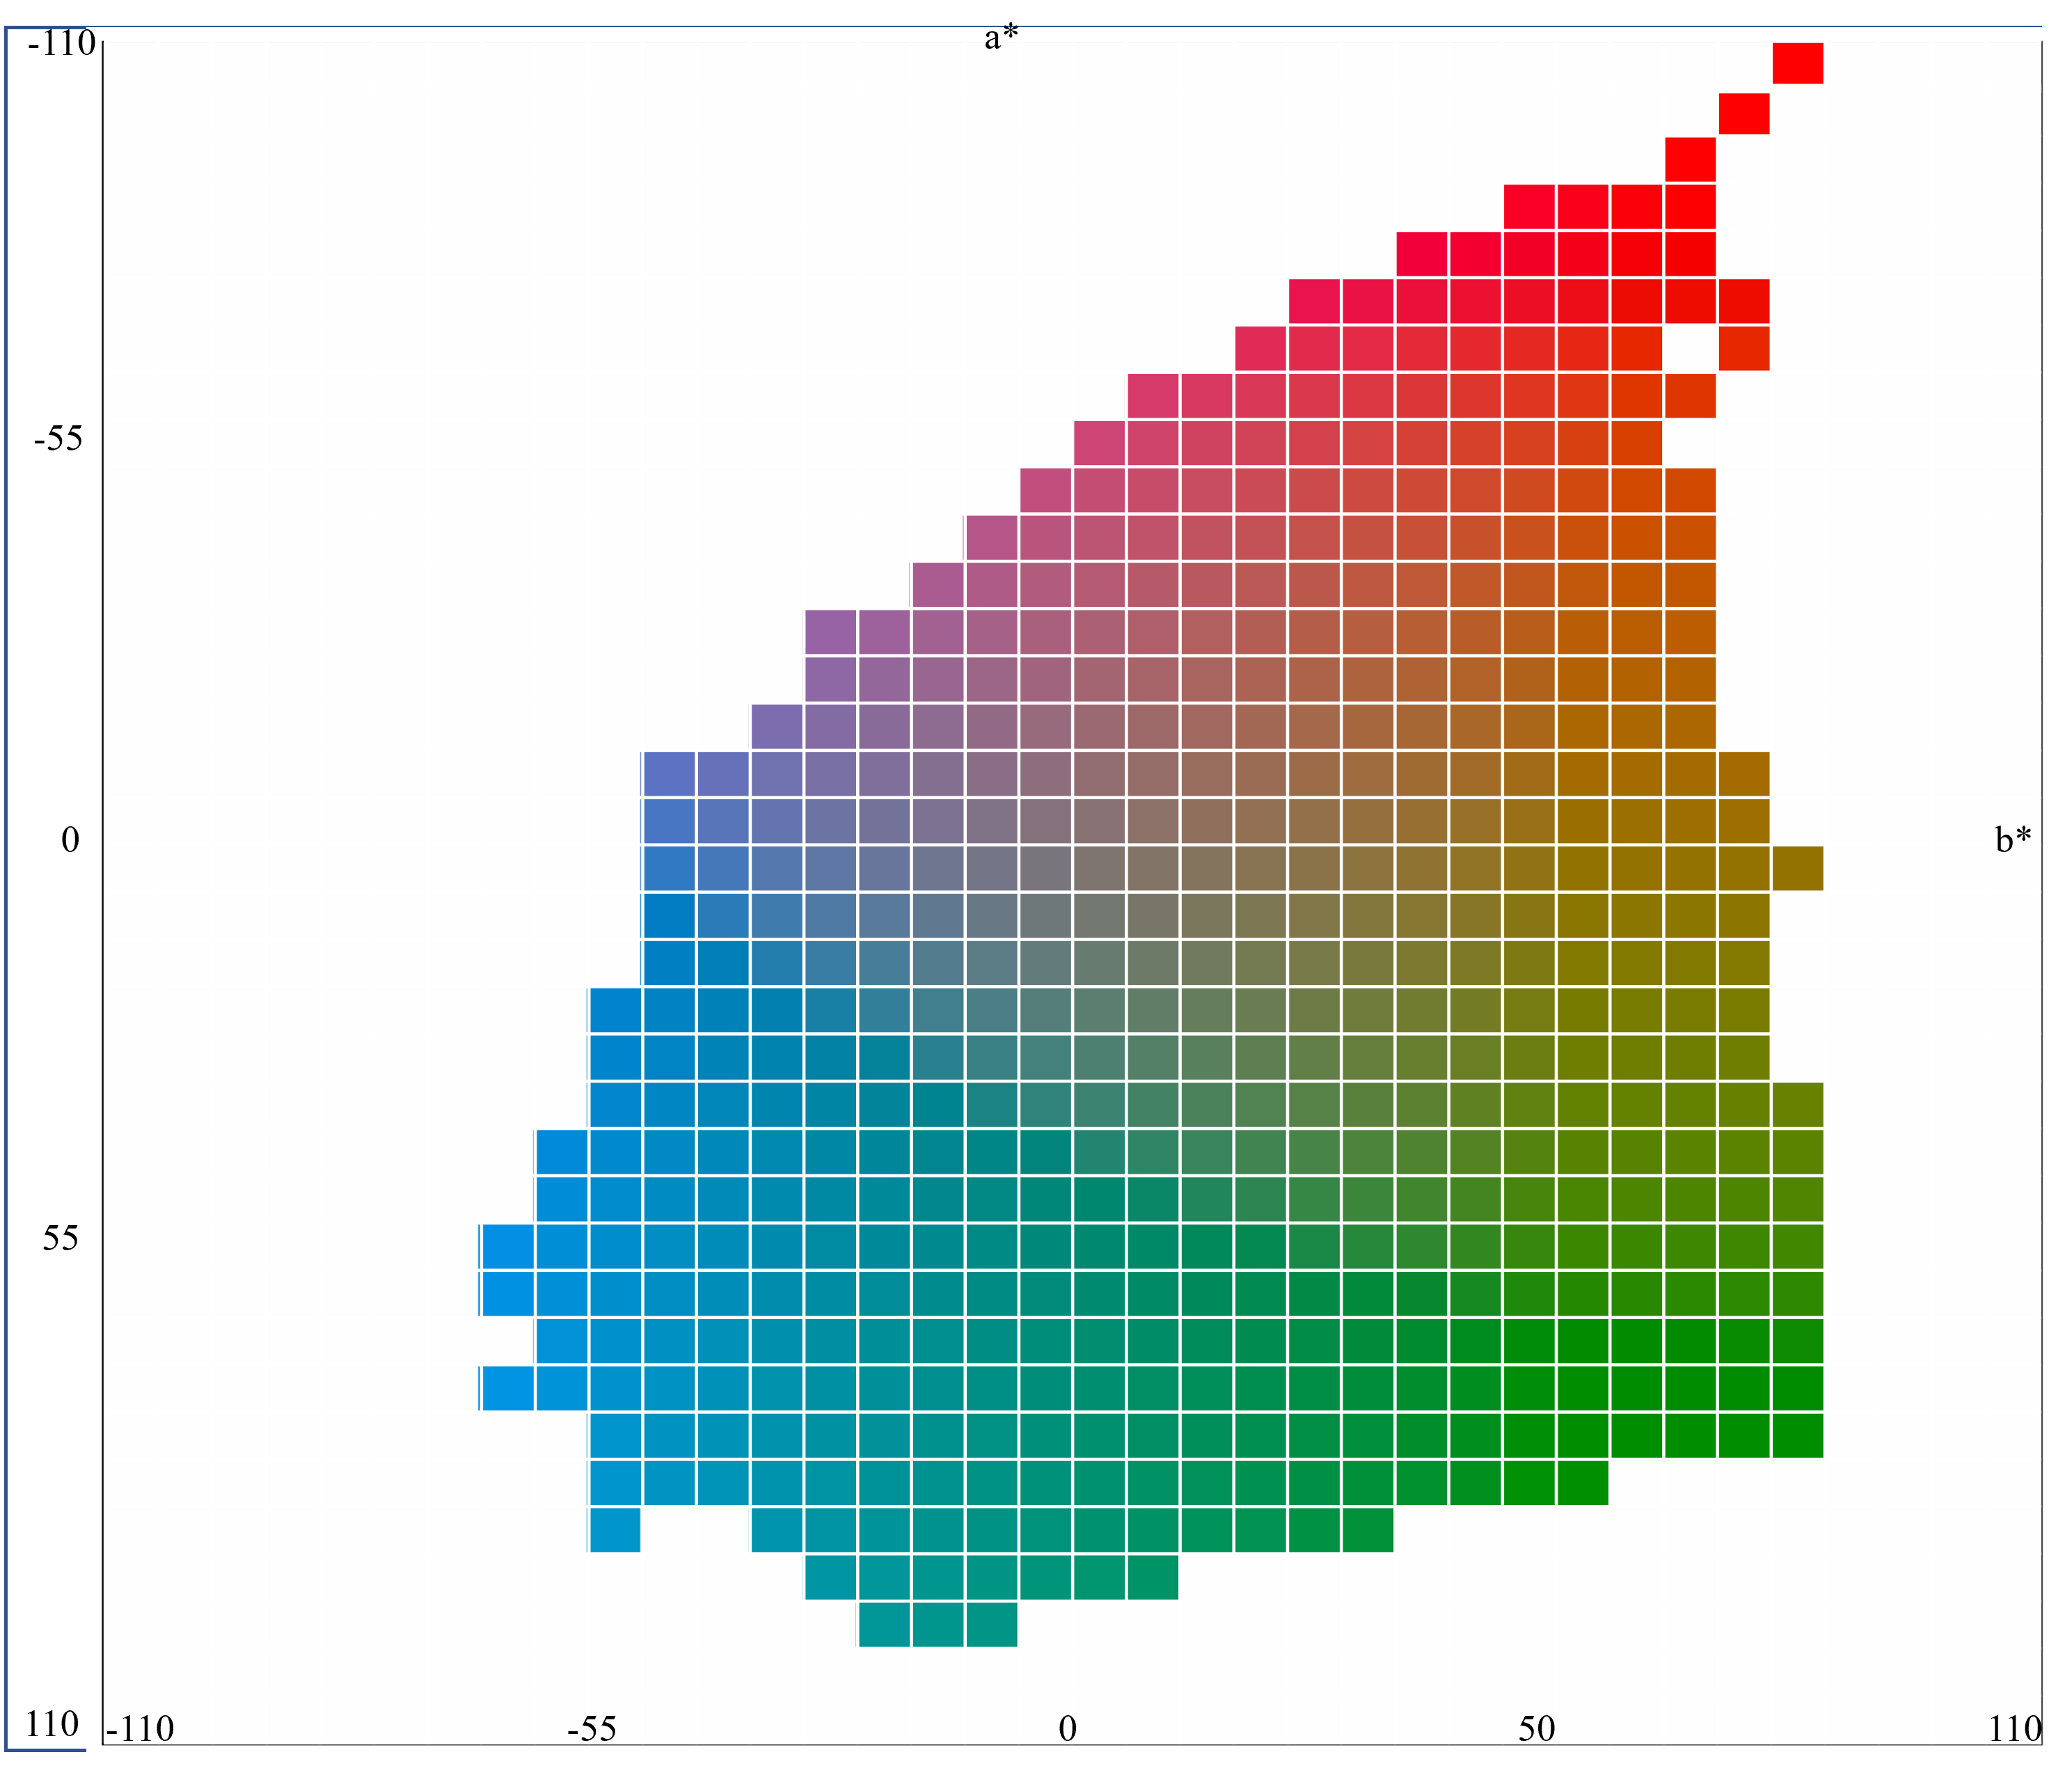The width and height of the screenshot is (2072, 1773).
Task: Pick the isolated orange-red swatch right of the gap
Action: point(1743,348)
